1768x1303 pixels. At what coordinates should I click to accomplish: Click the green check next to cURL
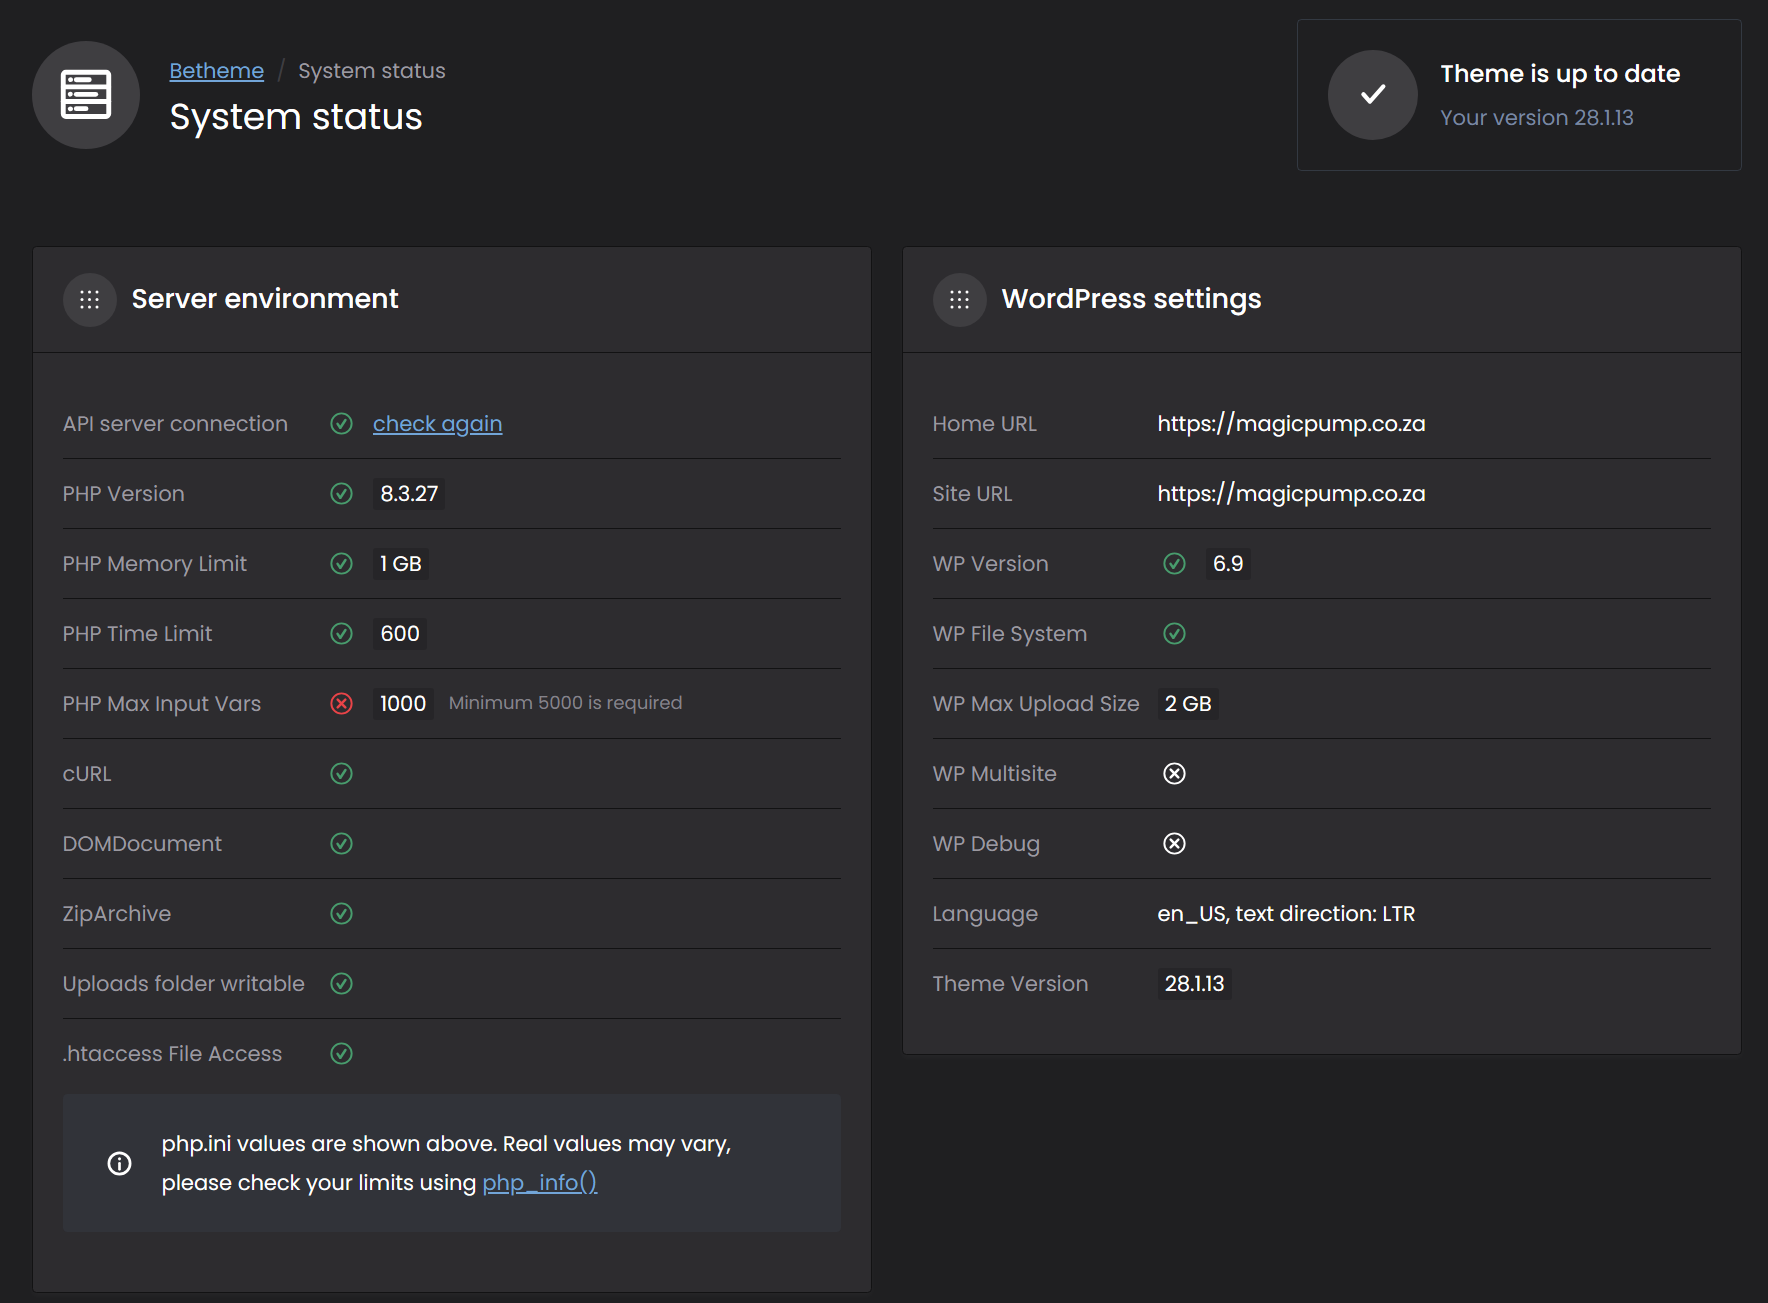pyautogui.click(x=342, y=774)
